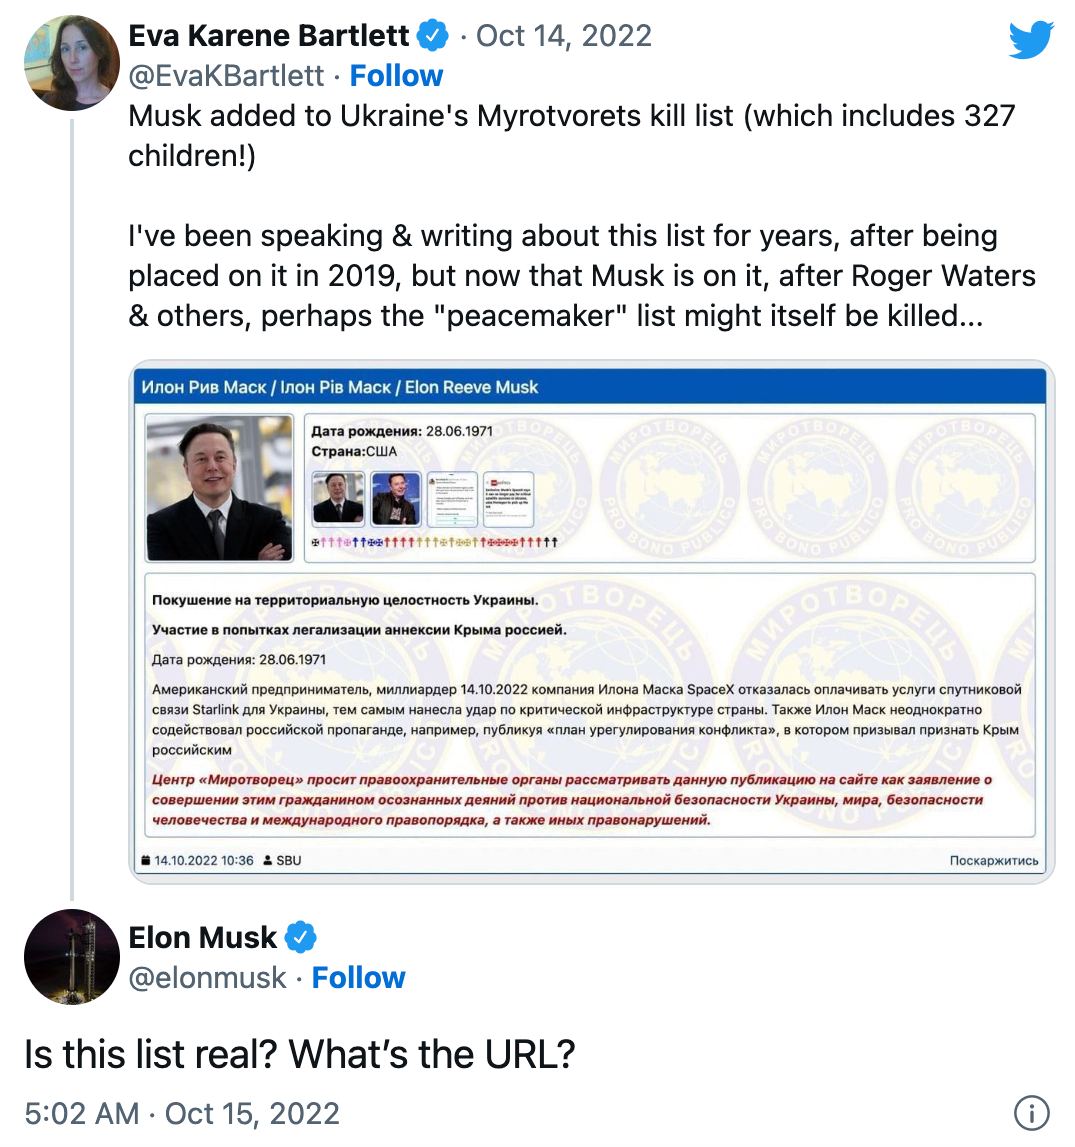The height and width of the screenshot is (1147, 1075).
Task: Click Elon Musk's verified badge
Action: click(x=300, y=938)
